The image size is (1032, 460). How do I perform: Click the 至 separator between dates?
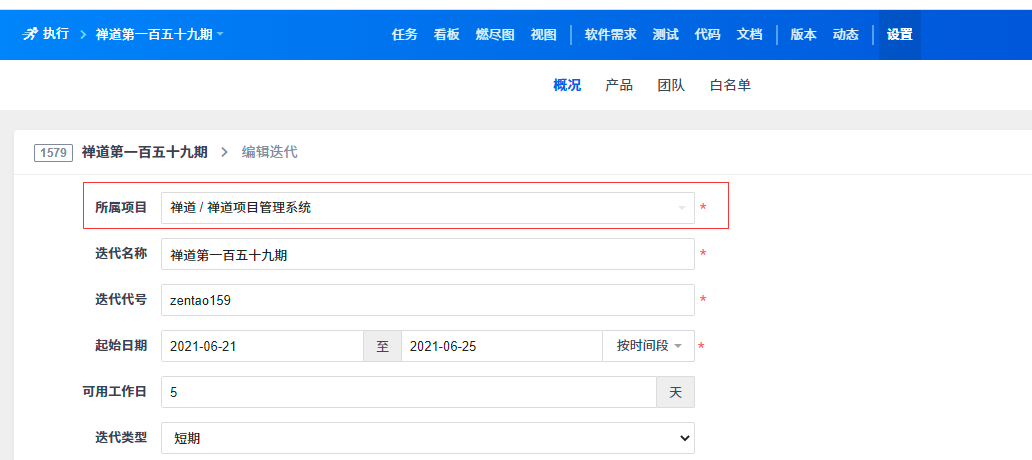pyautogui.click(x=382, y=346)
